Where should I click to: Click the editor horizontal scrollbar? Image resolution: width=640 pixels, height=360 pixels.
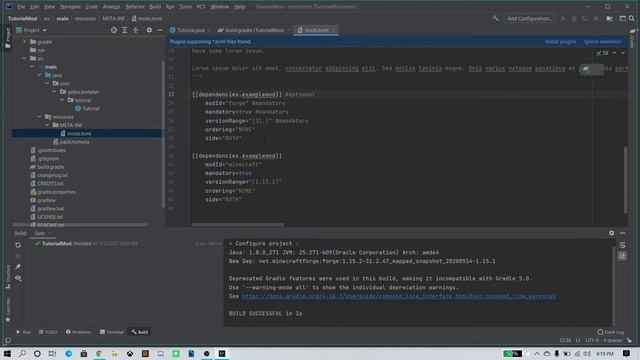coord(238,224)
